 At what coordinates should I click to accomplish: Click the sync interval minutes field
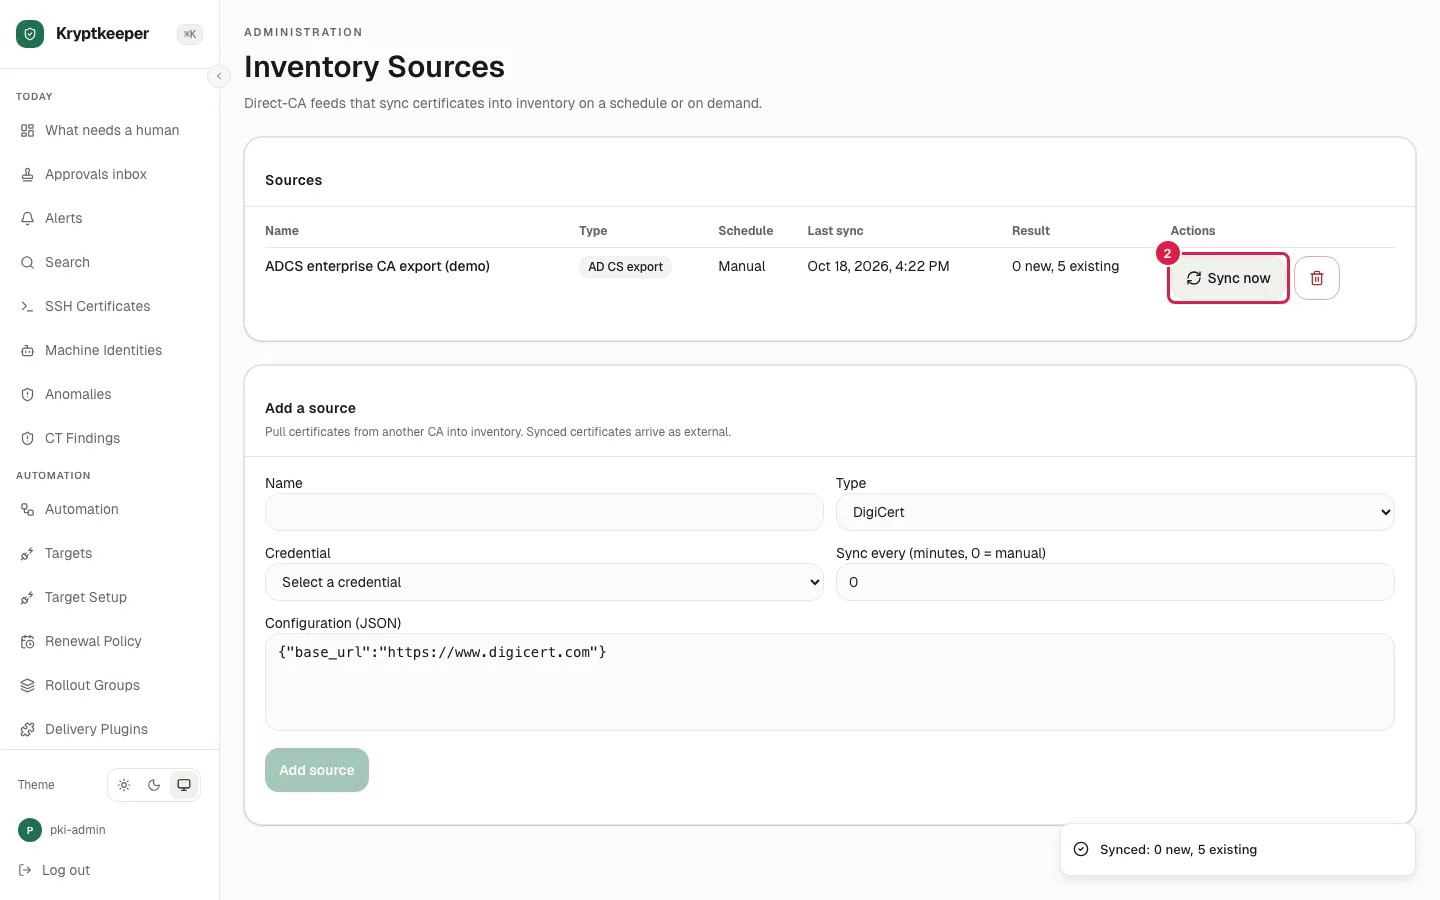1115,582
